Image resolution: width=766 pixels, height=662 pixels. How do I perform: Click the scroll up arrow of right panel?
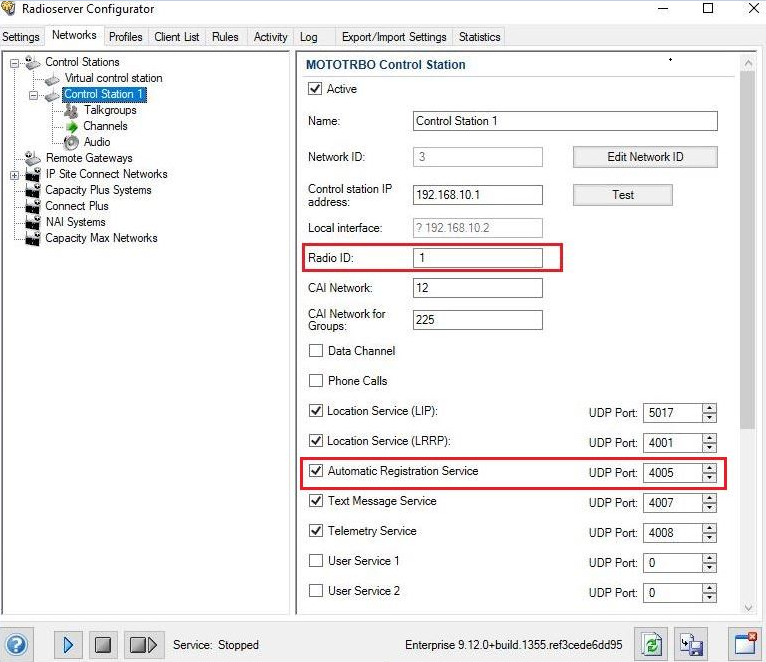(x=747, y=63)
